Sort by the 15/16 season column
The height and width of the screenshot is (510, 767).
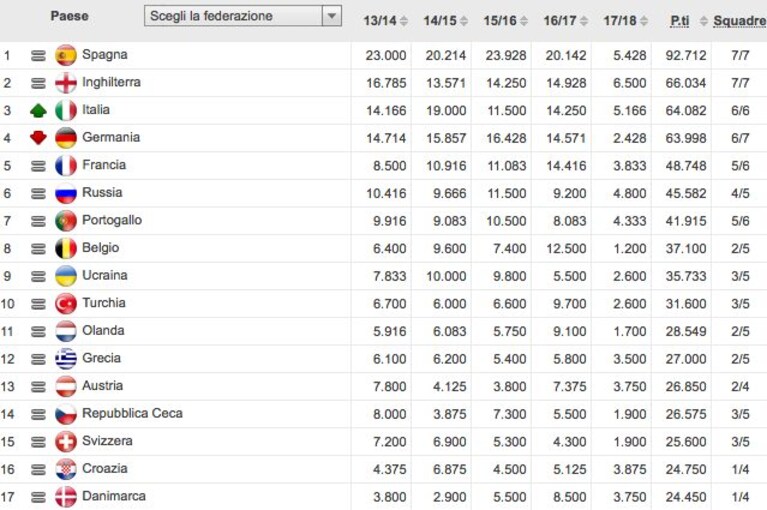(x=506, y=21)
